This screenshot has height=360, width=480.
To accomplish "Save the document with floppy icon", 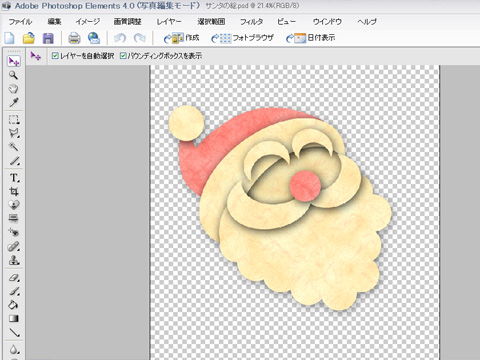I will pyautogui.click(x=48, y=38).
